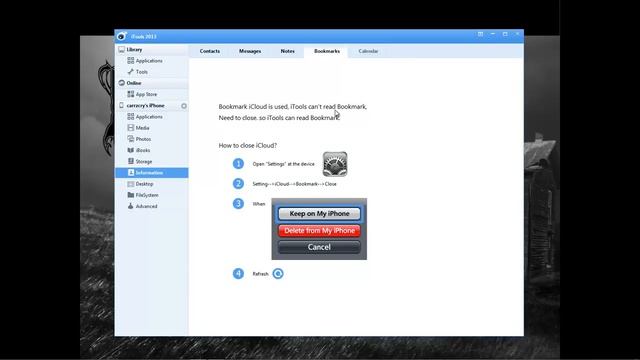The height and width of the screenshot is (360, 640).
Task: Click Delete from My iPhone button
Action: coord(319,231)
